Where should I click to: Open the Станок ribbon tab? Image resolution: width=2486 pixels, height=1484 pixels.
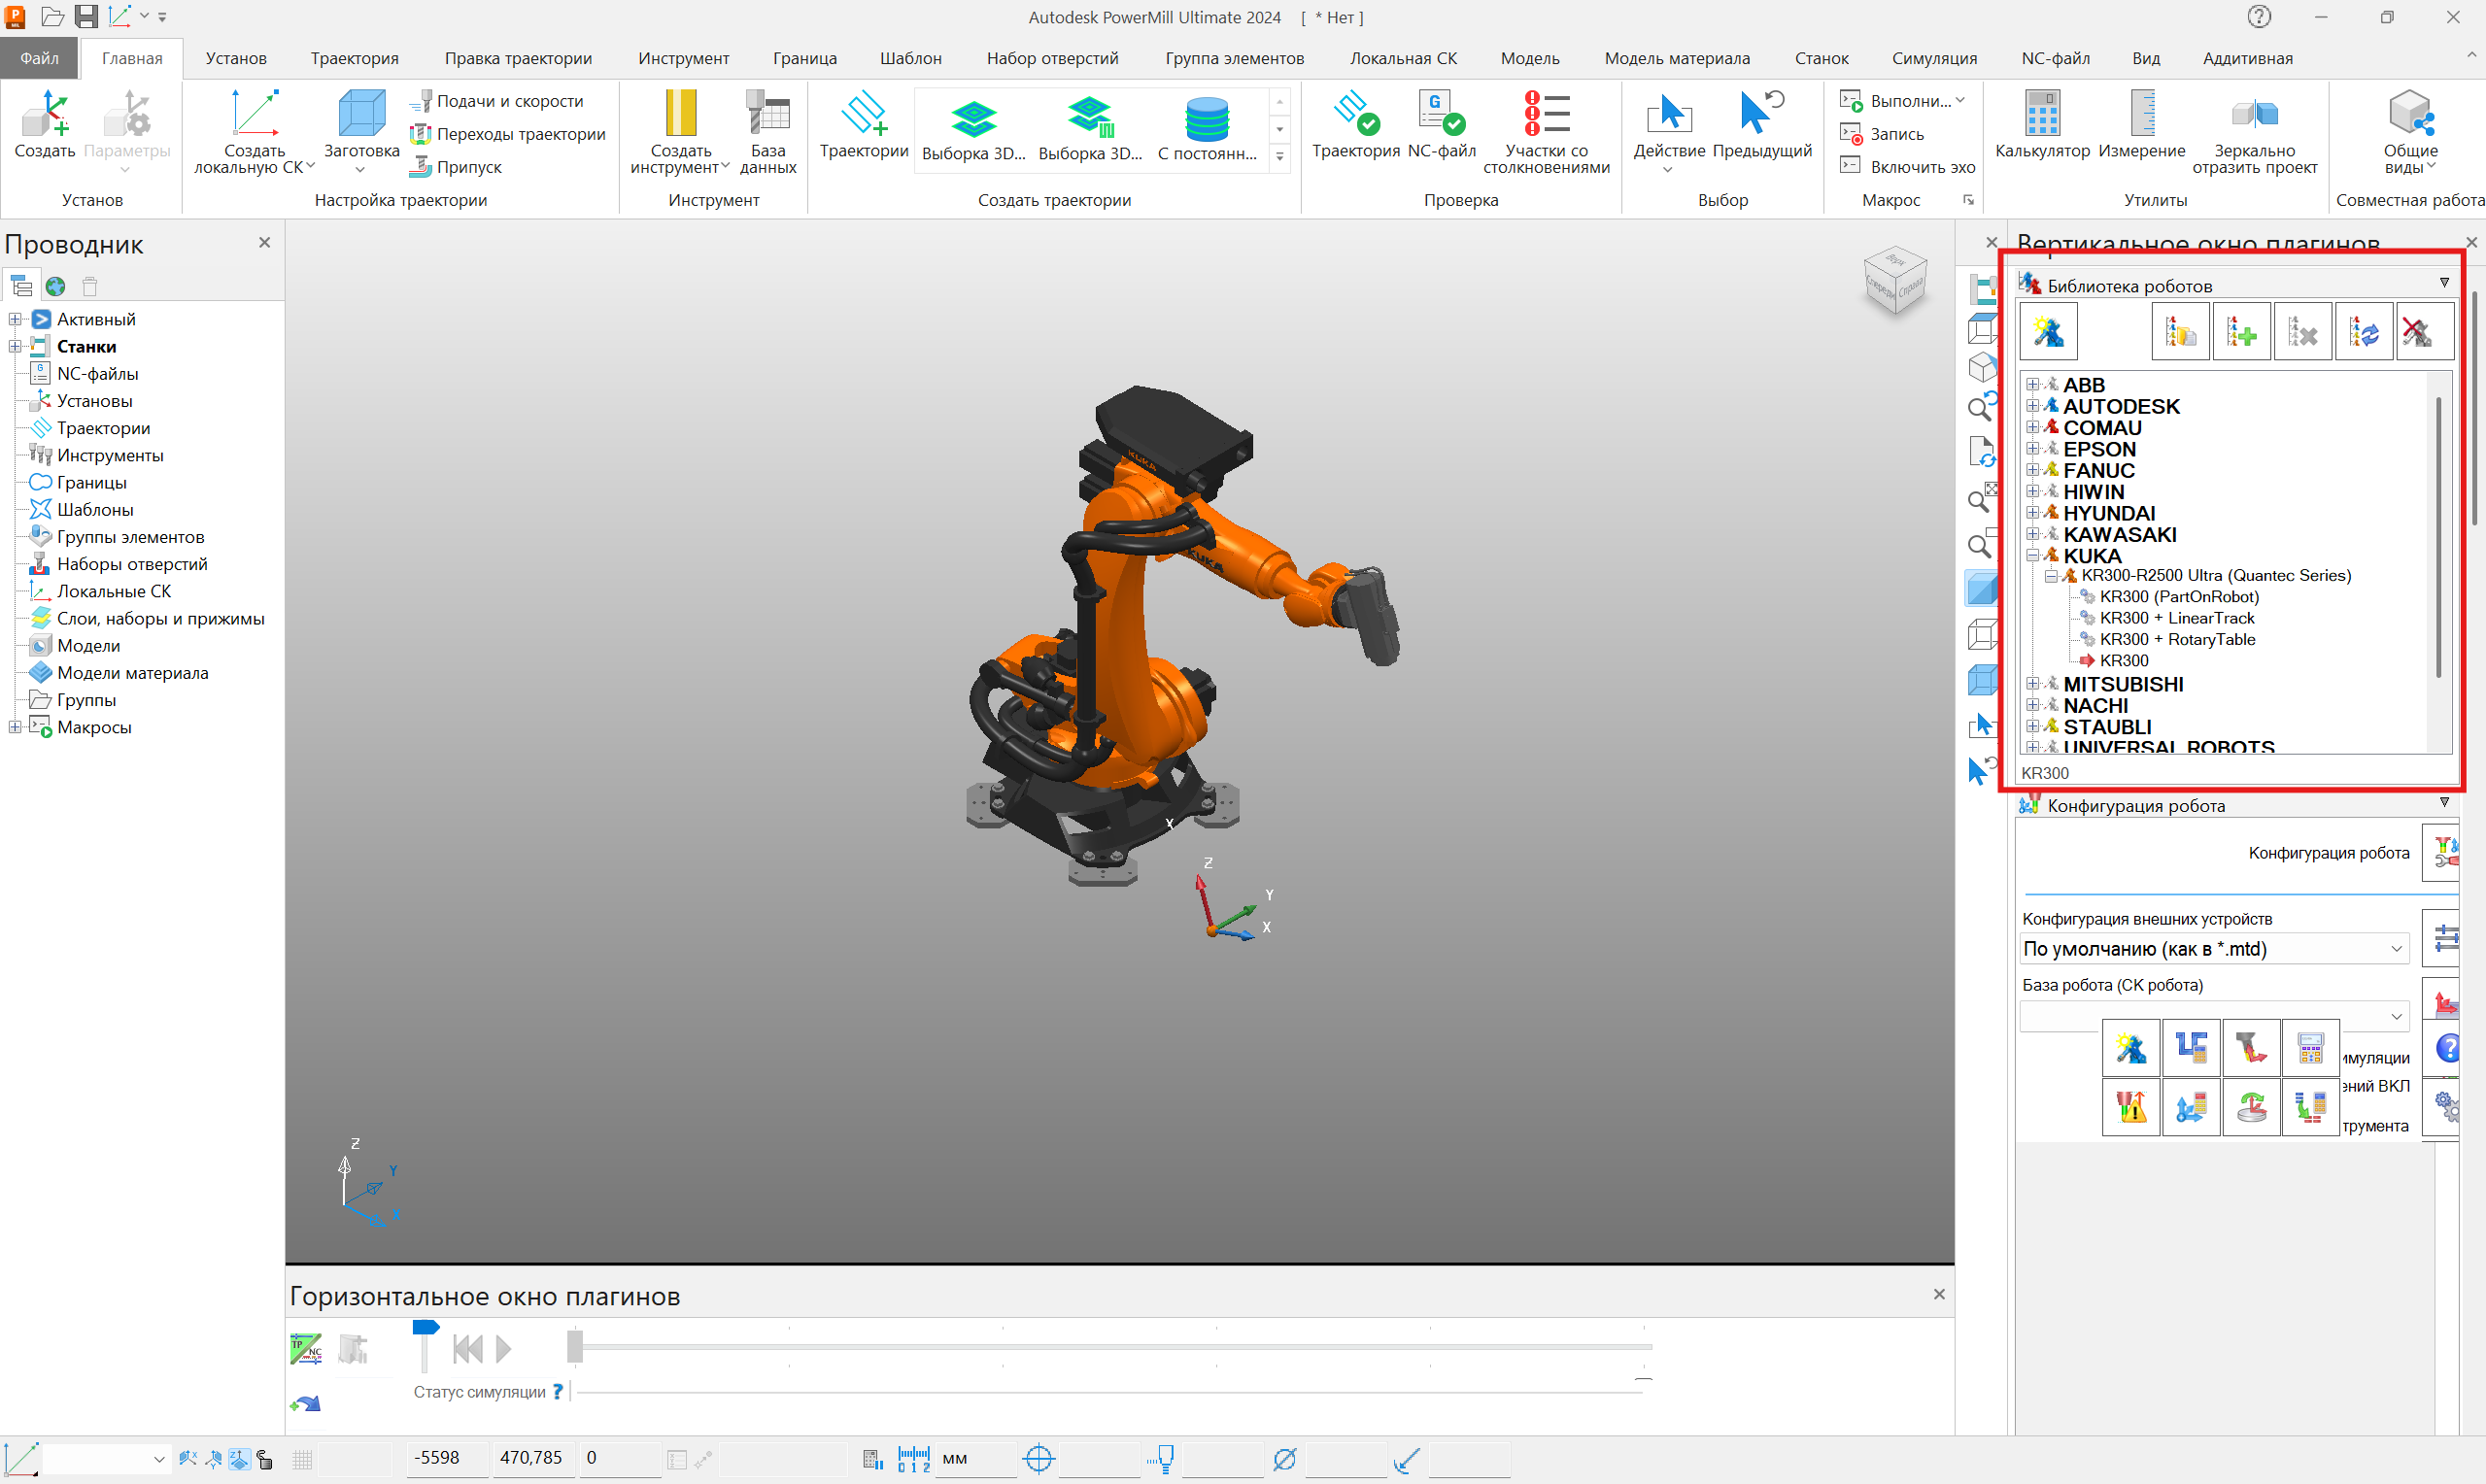coord(1821,58)
